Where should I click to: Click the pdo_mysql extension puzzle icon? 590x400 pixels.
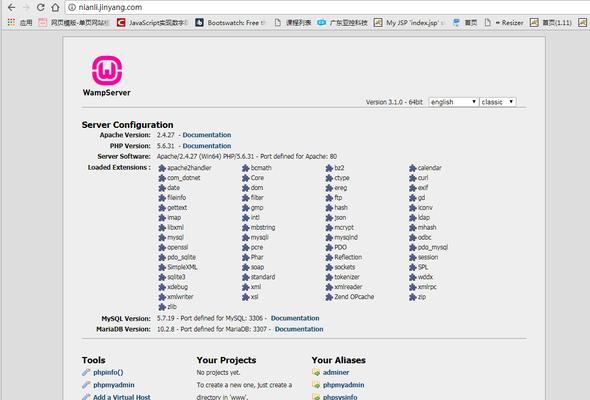pyautogui.click(x=412, y=247)
